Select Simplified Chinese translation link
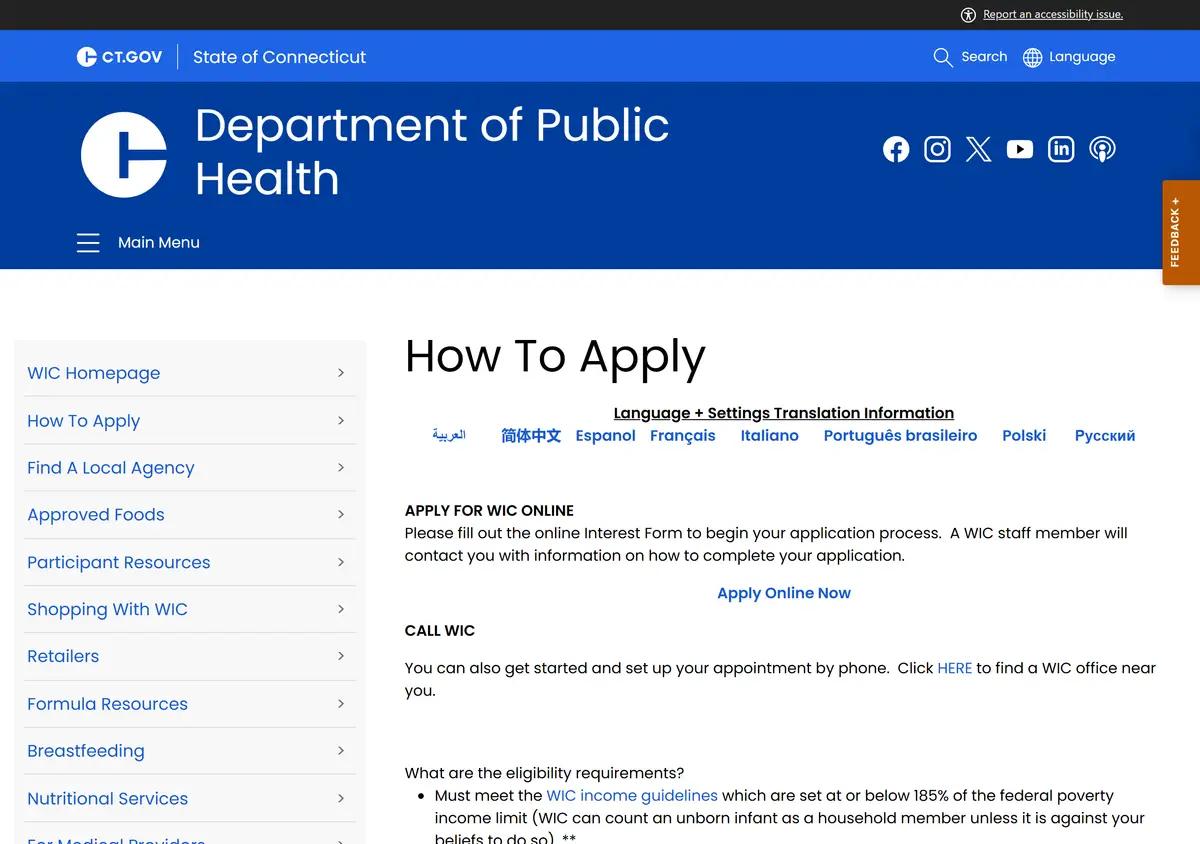 [531, 436]
